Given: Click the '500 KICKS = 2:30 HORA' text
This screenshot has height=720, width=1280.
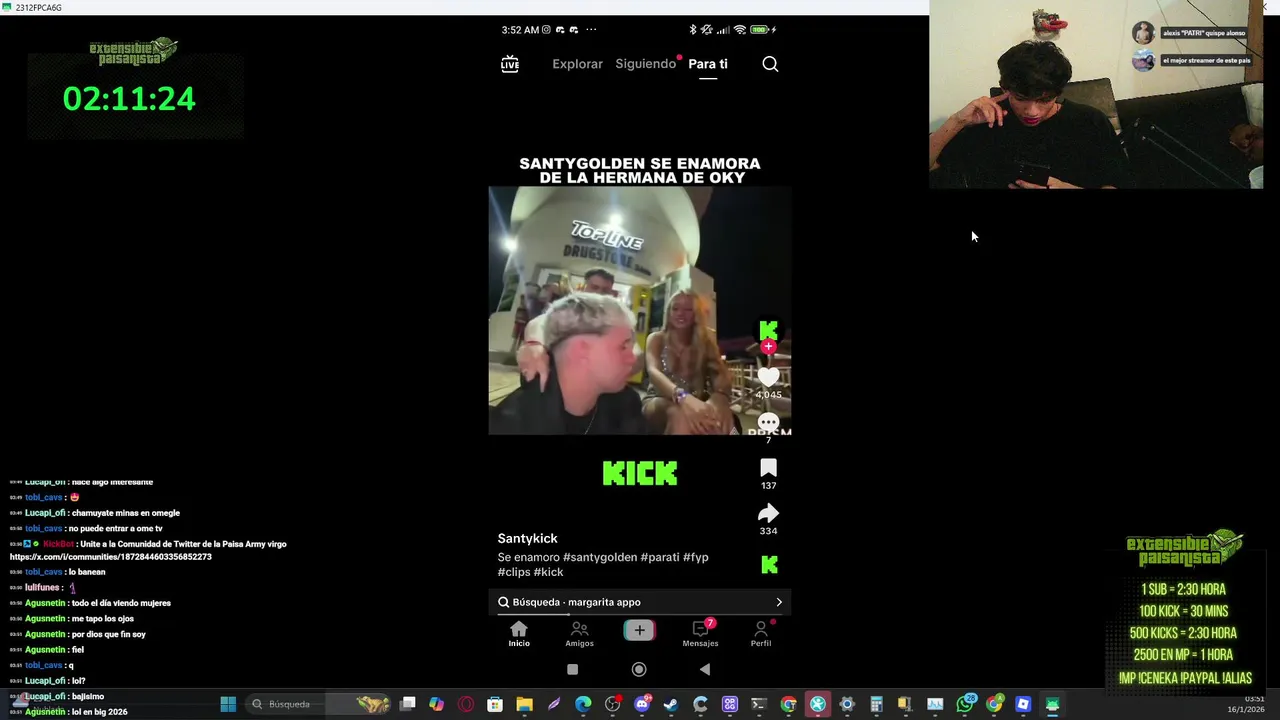Looking at the screenshot, I should point(1183,633).
